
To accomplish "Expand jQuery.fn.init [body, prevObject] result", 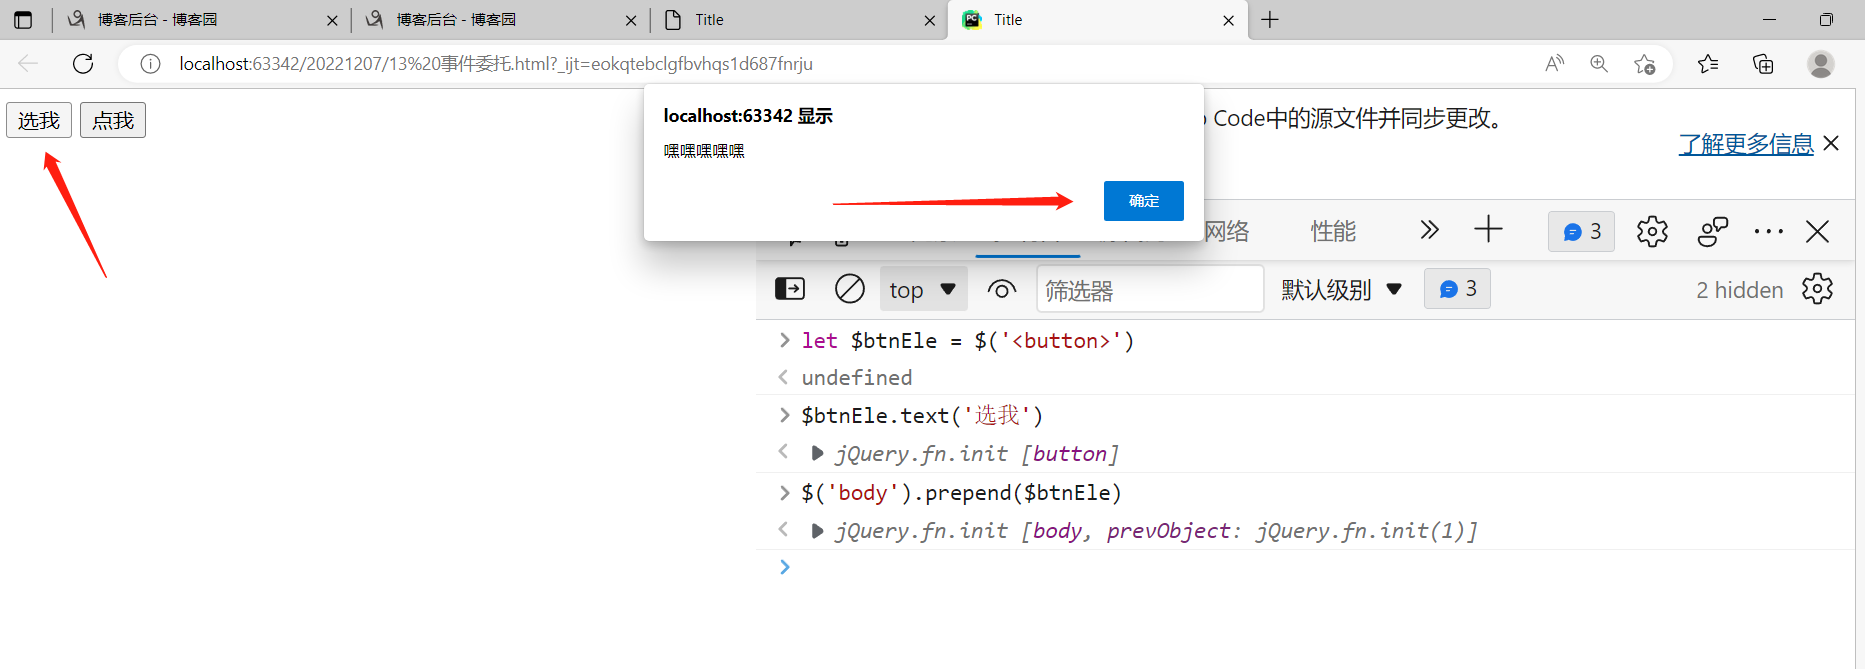I will pyautogui.click(x=817, y=531).
